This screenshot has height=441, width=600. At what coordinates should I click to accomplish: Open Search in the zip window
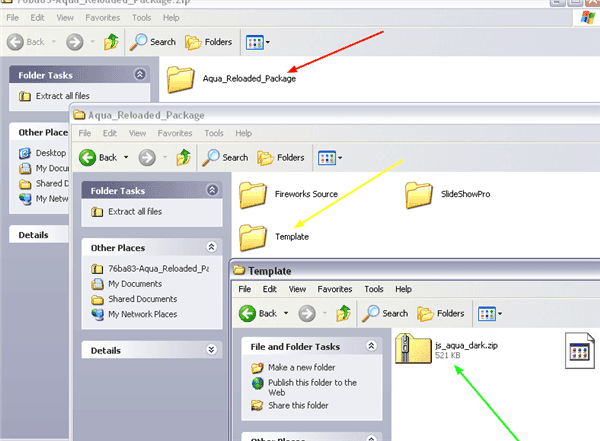(x=152, y=42)
